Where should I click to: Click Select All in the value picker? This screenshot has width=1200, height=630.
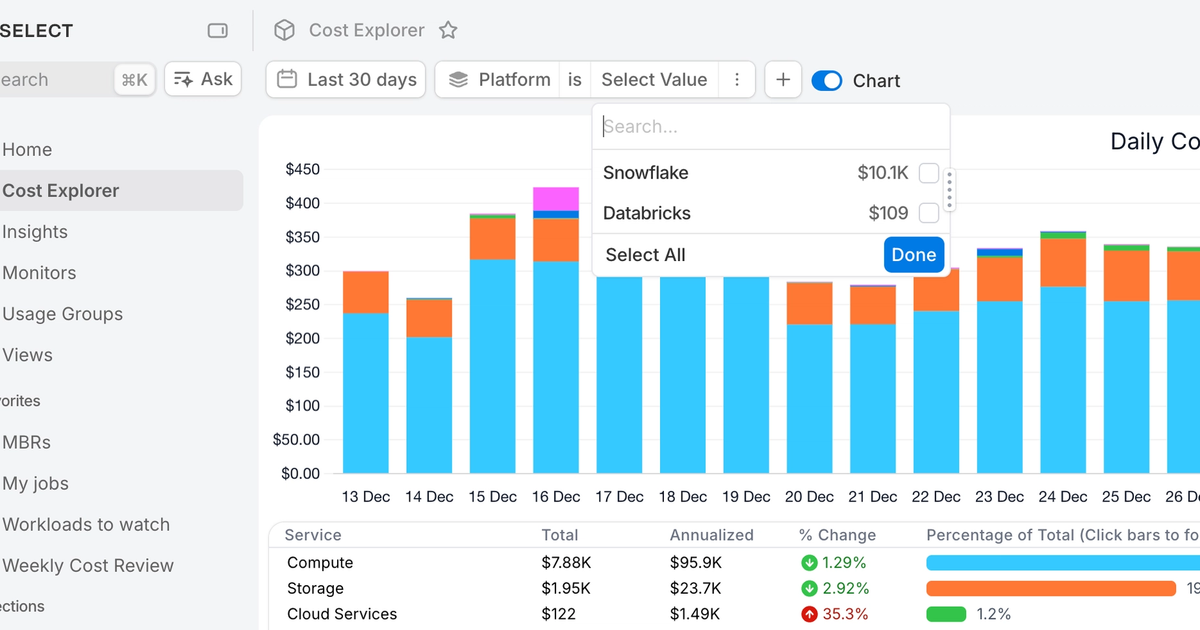644,254
